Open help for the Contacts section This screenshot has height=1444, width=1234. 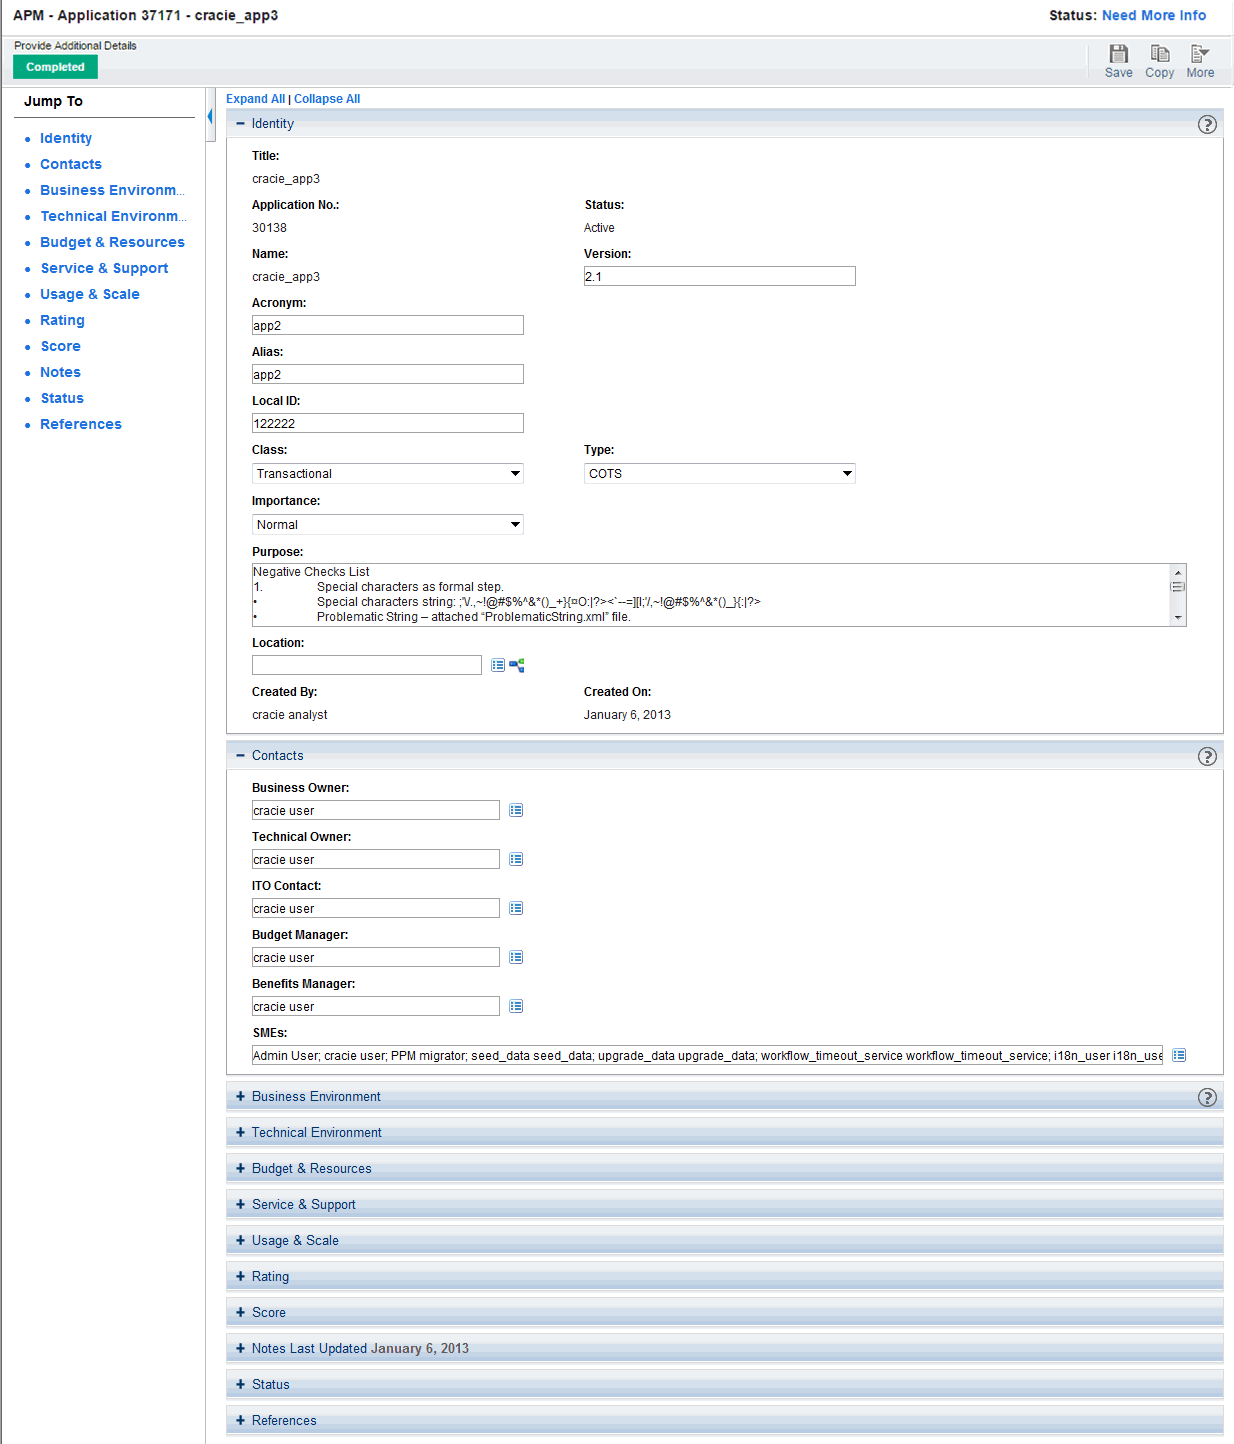pyautogui.click(x=1207, y=757)
